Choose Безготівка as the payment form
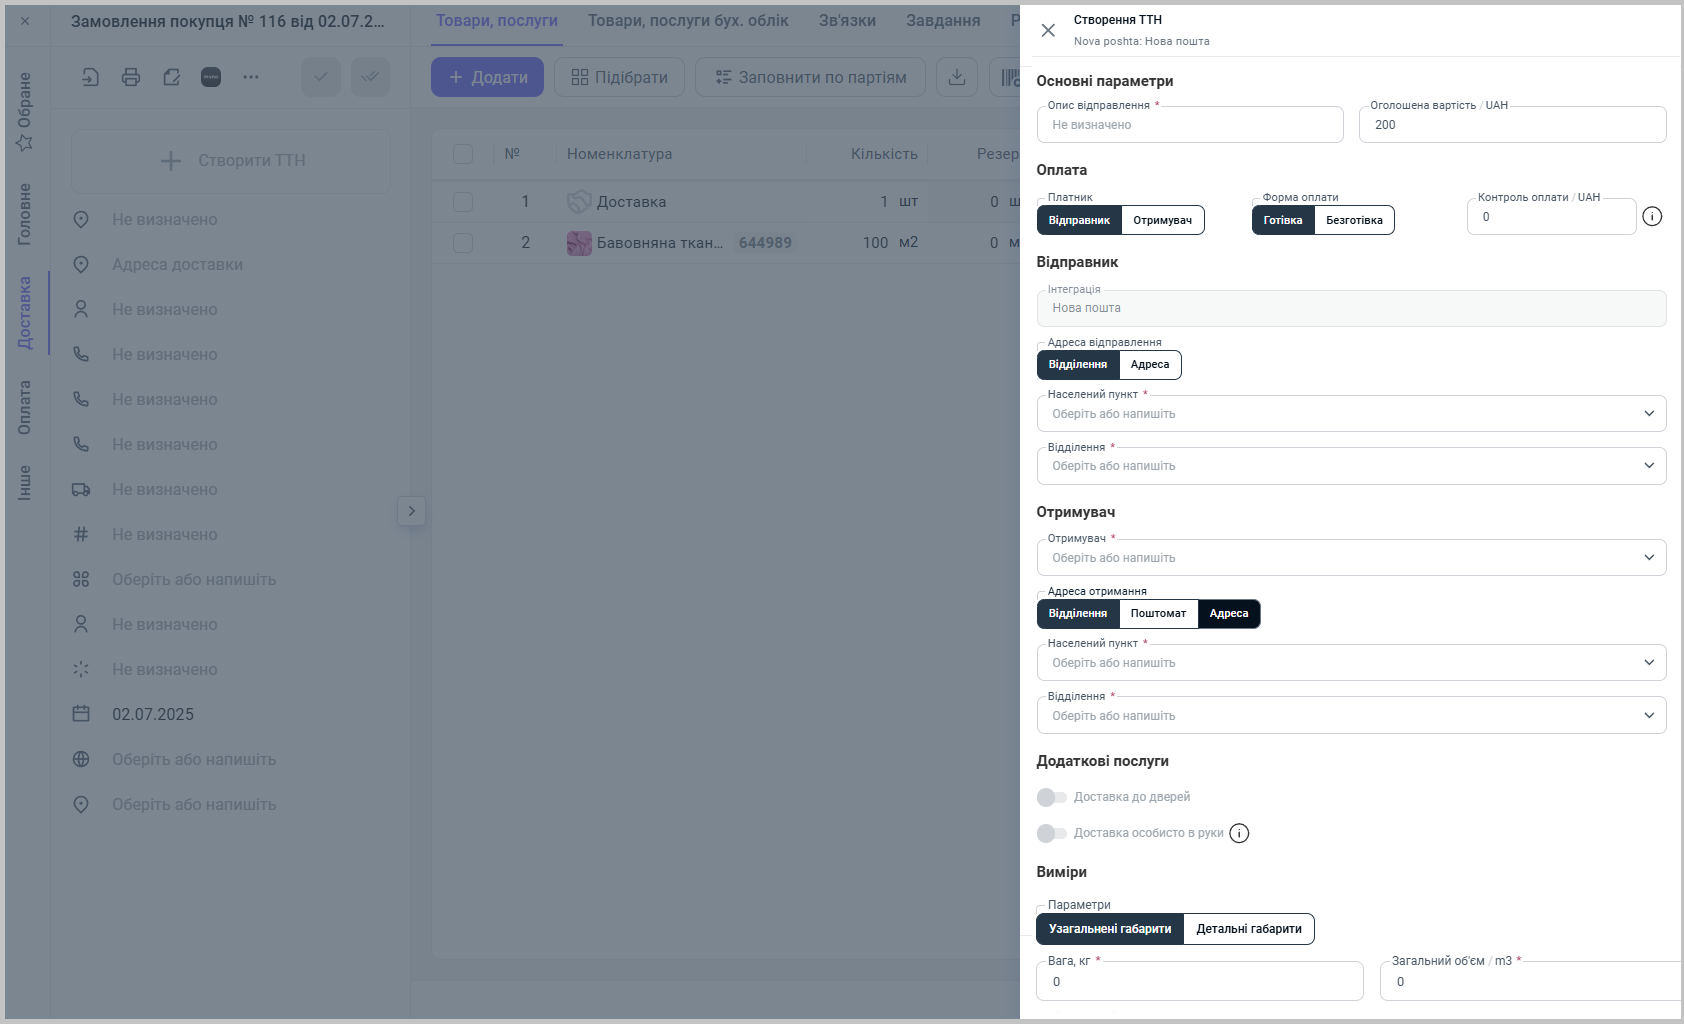Screen dimensions: 1684x1024 pos(1354,220)
